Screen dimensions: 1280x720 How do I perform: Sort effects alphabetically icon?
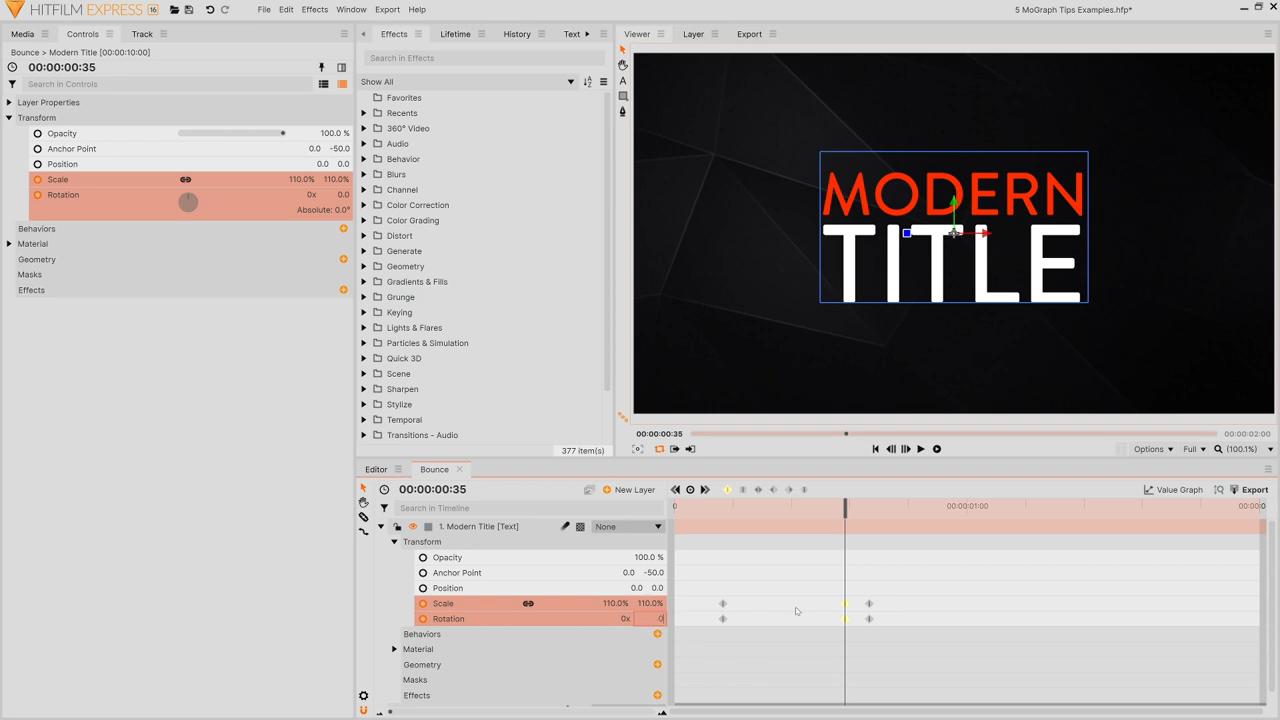(587, 82)
